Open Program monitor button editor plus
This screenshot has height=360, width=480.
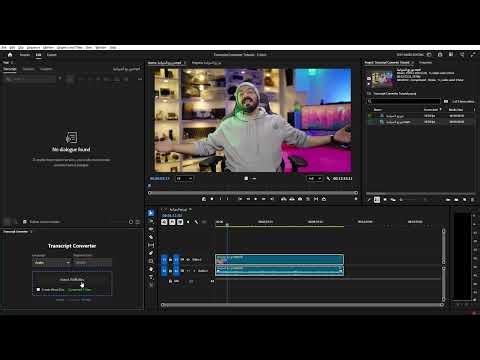pyautogui.click(x=356, y=199)
